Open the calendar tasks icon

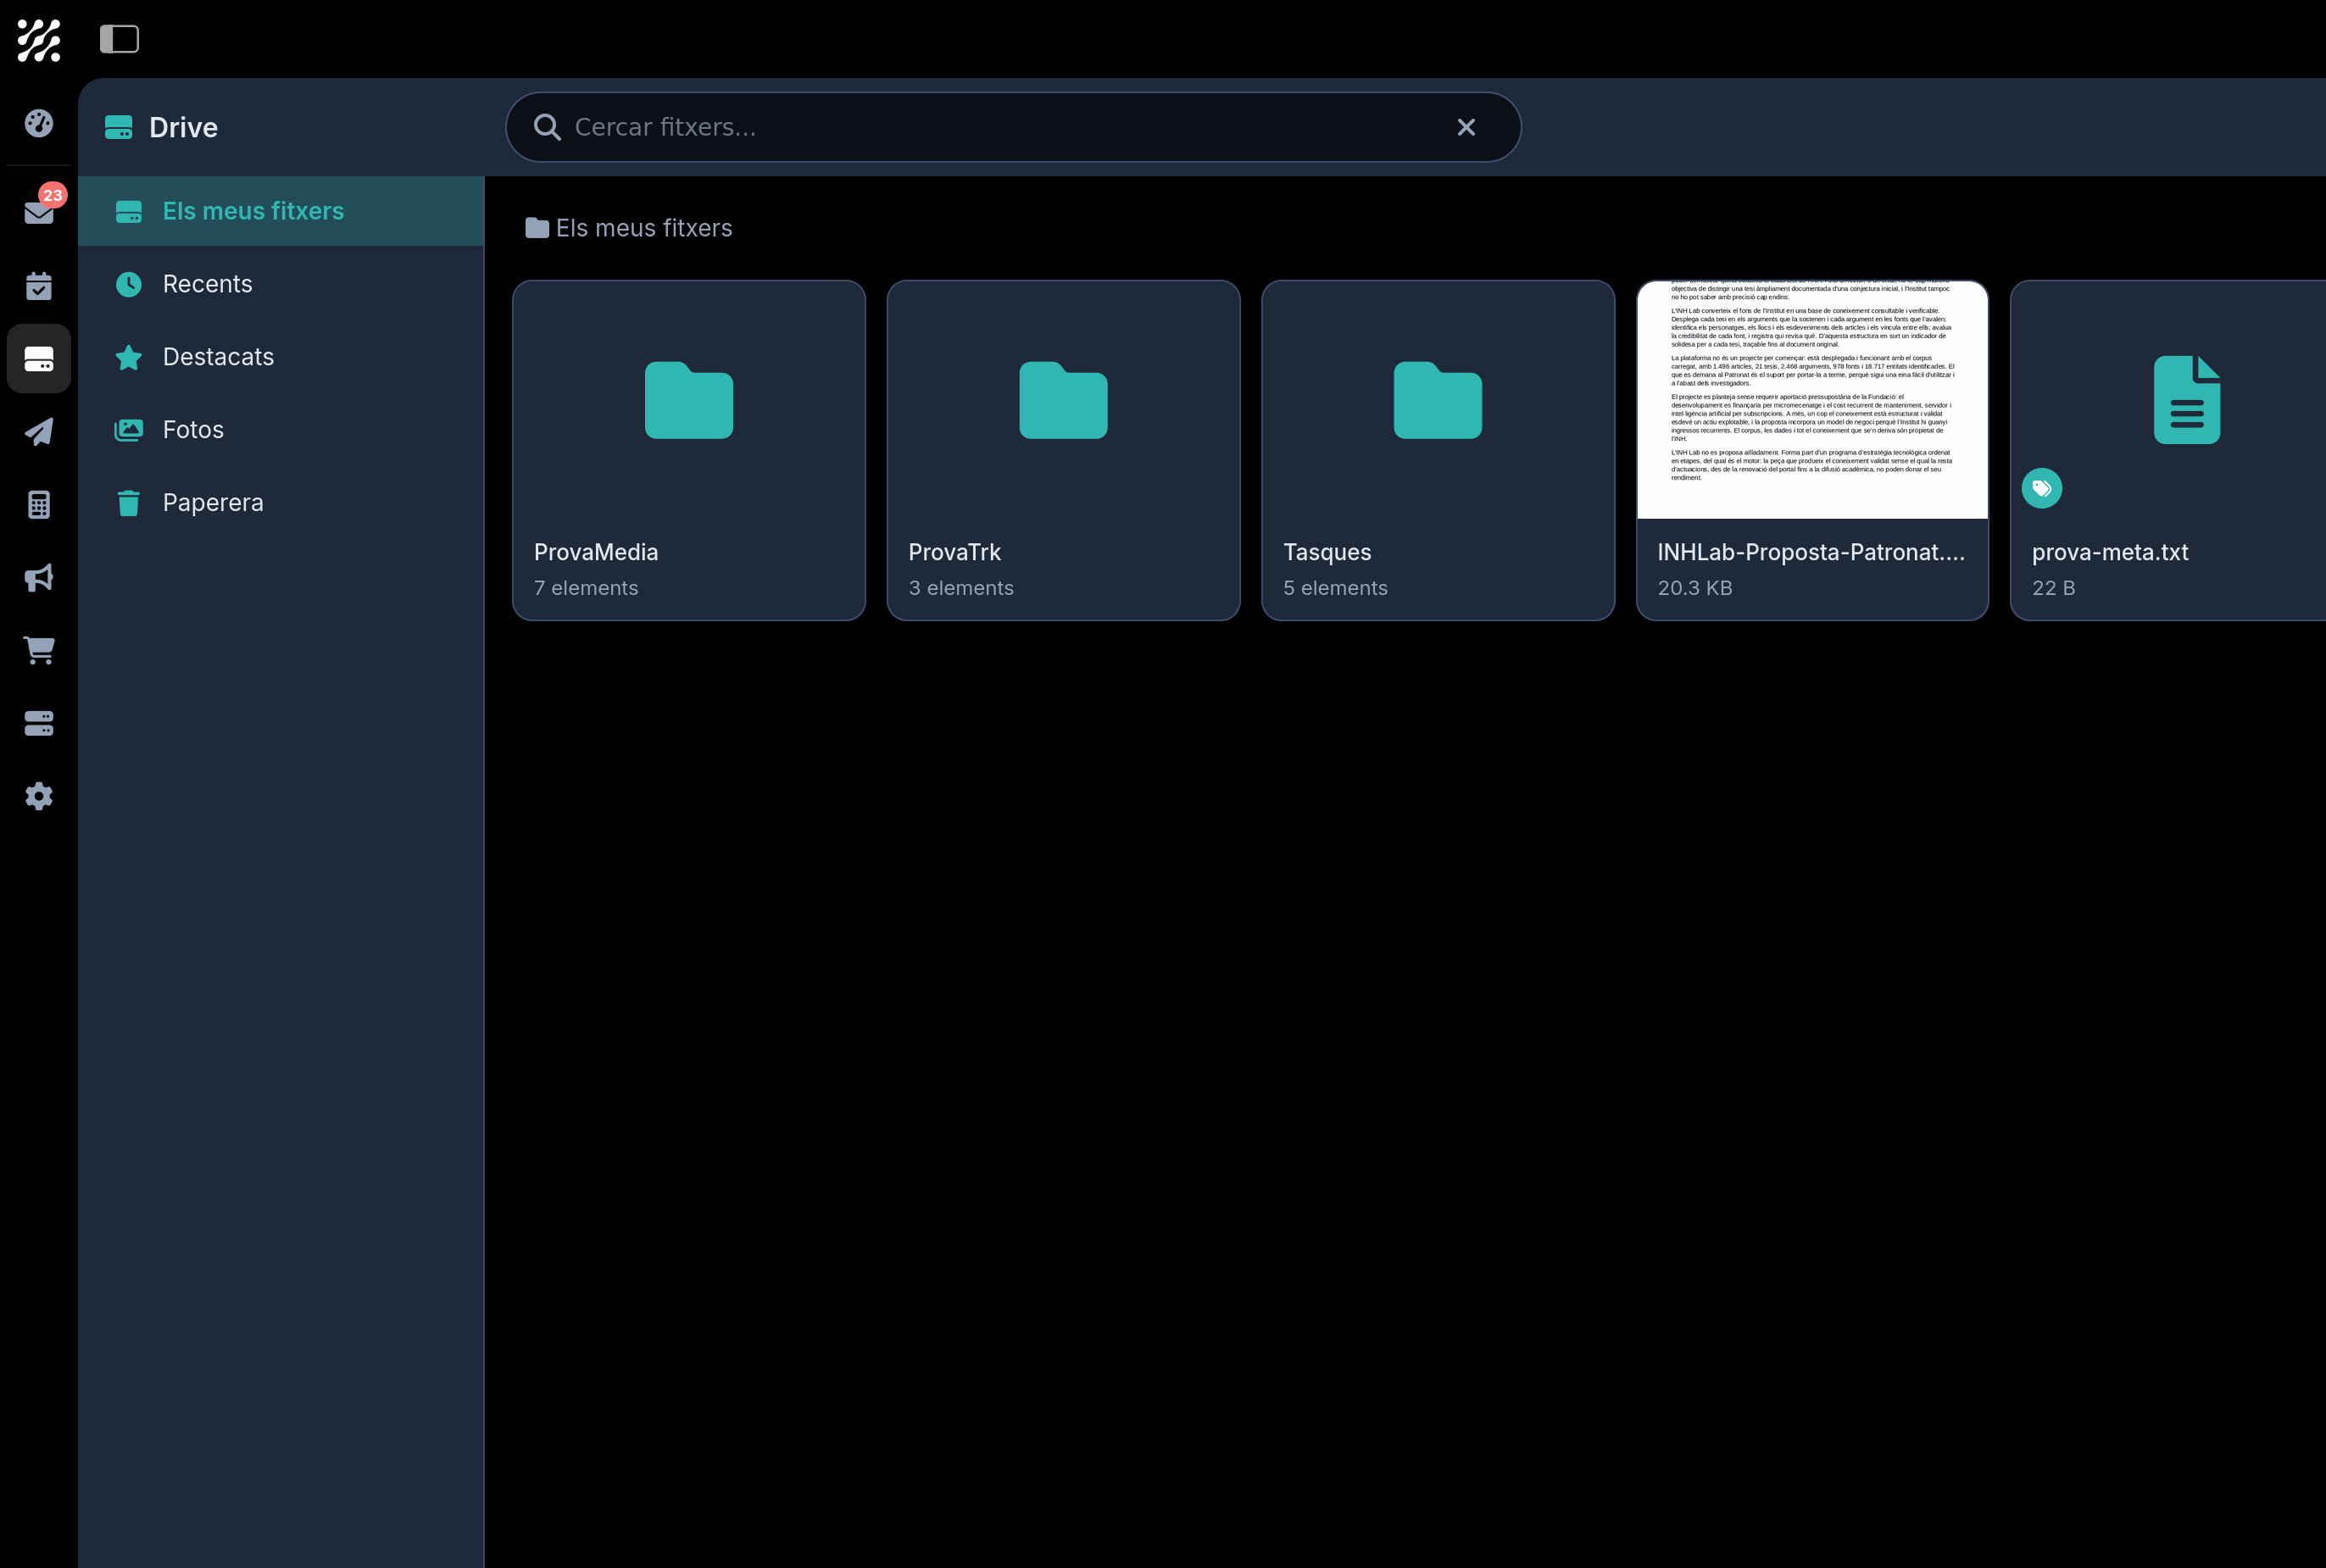tap(39, 286)
